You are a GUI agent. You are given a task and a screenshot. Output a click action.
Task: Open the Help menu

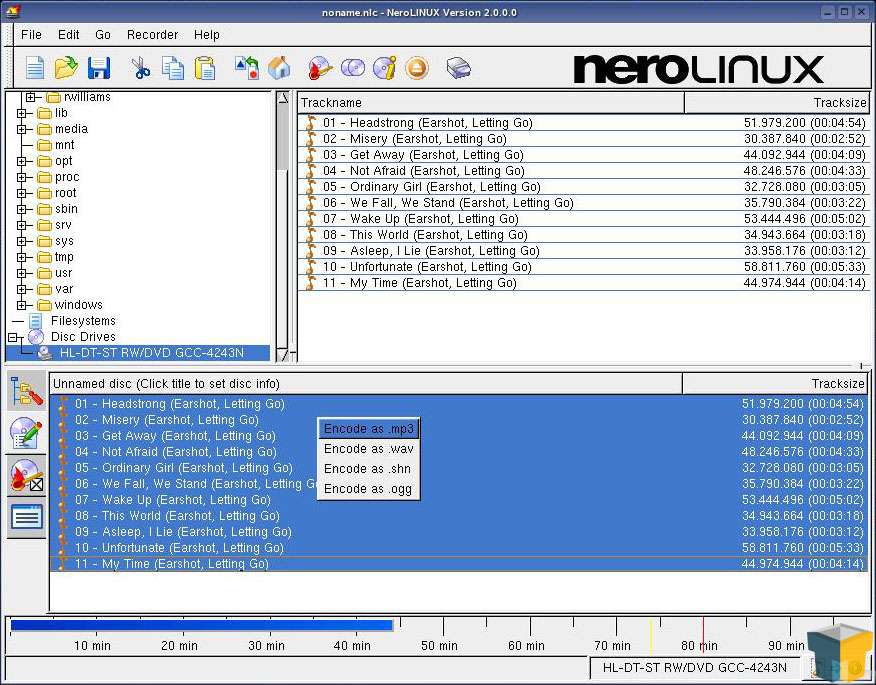(x=206, y=35)
